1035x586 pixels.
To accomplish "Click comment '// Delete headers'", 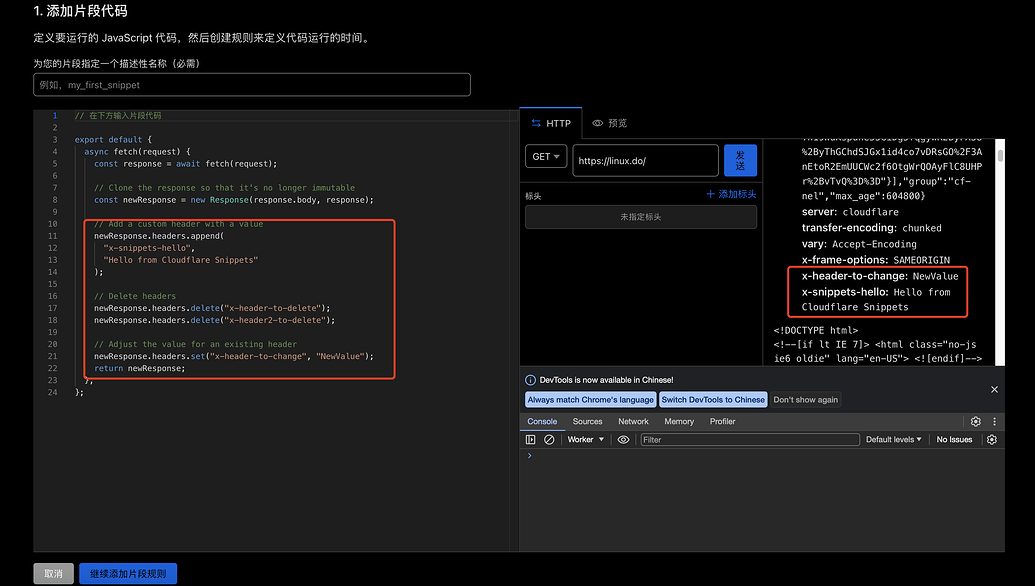I will [x=135, y=296].
